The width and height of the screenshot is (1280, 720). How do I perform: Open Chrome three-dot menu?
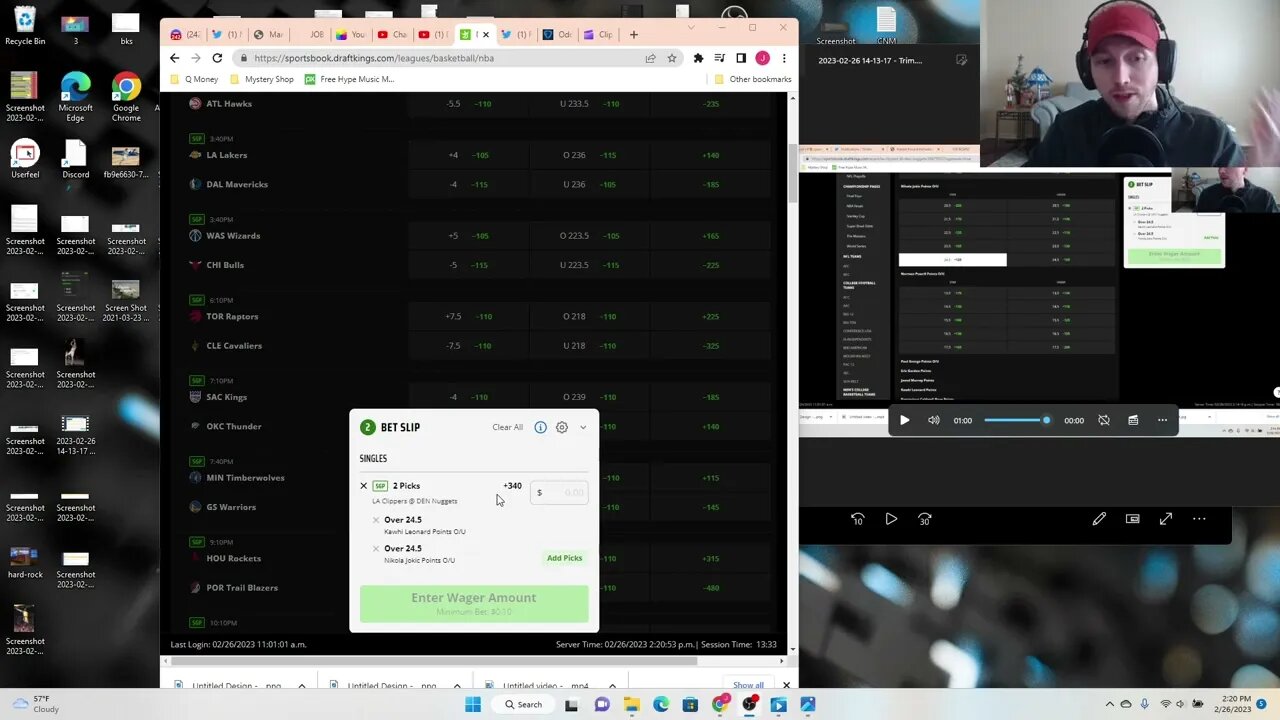(x=784, y=58)
